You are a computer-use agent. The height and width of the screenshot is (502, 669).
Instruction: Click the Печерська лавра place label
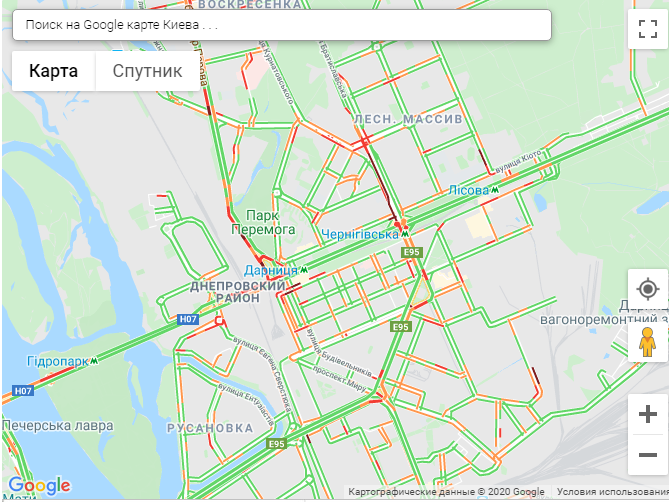[x=58, y=425]
